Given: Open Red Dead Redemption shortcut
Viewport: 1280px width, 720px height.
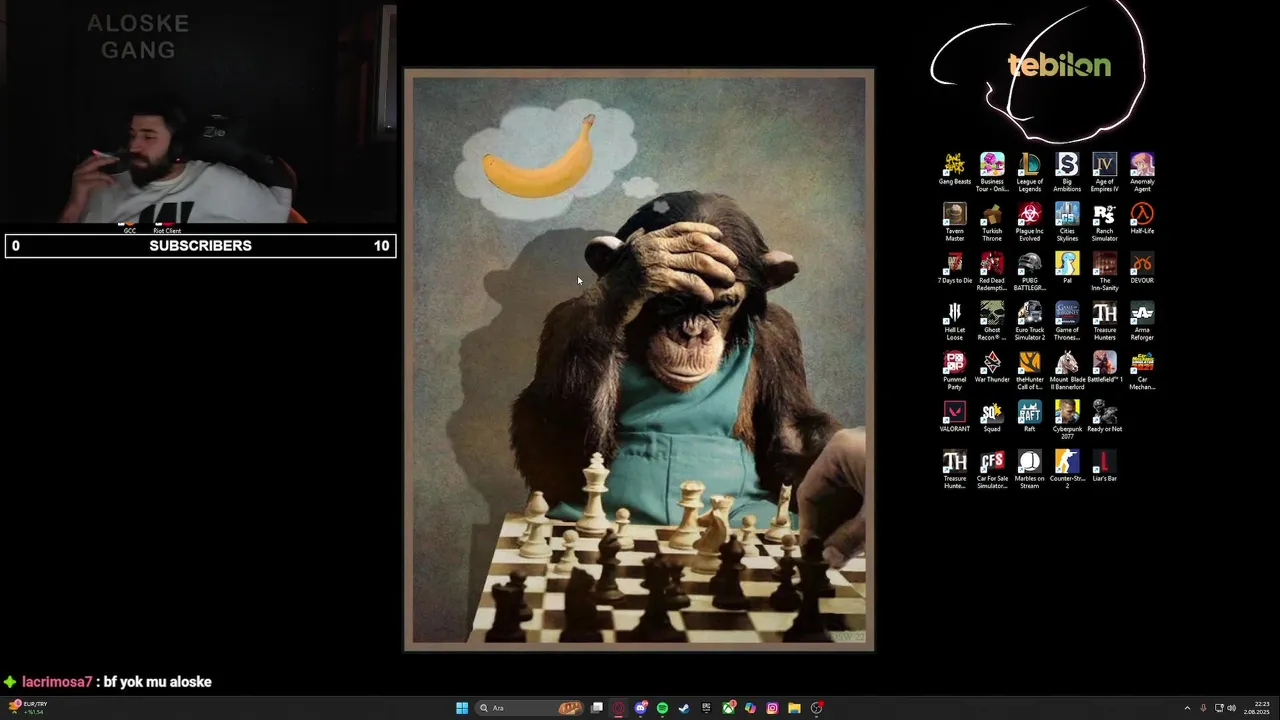Looking at the screenshot, I should coord(992,271).
